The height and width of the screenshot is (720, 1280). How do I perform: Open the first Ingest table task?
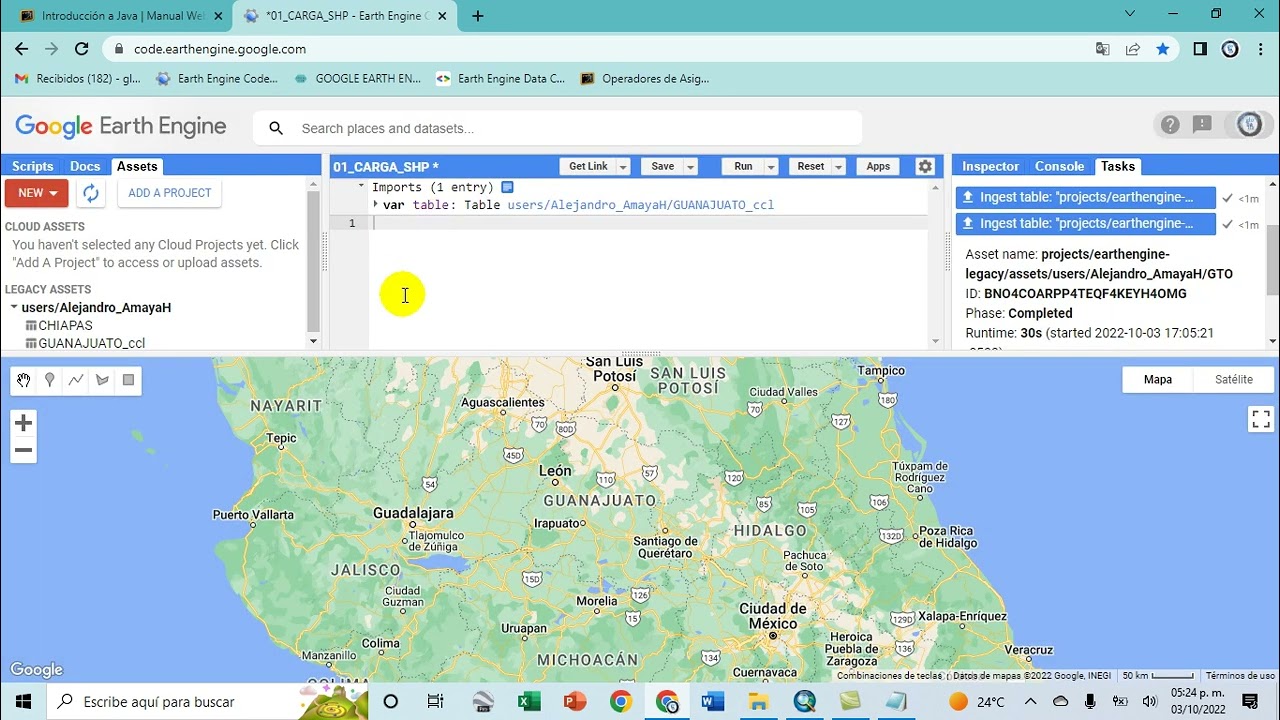[1086, 197]
